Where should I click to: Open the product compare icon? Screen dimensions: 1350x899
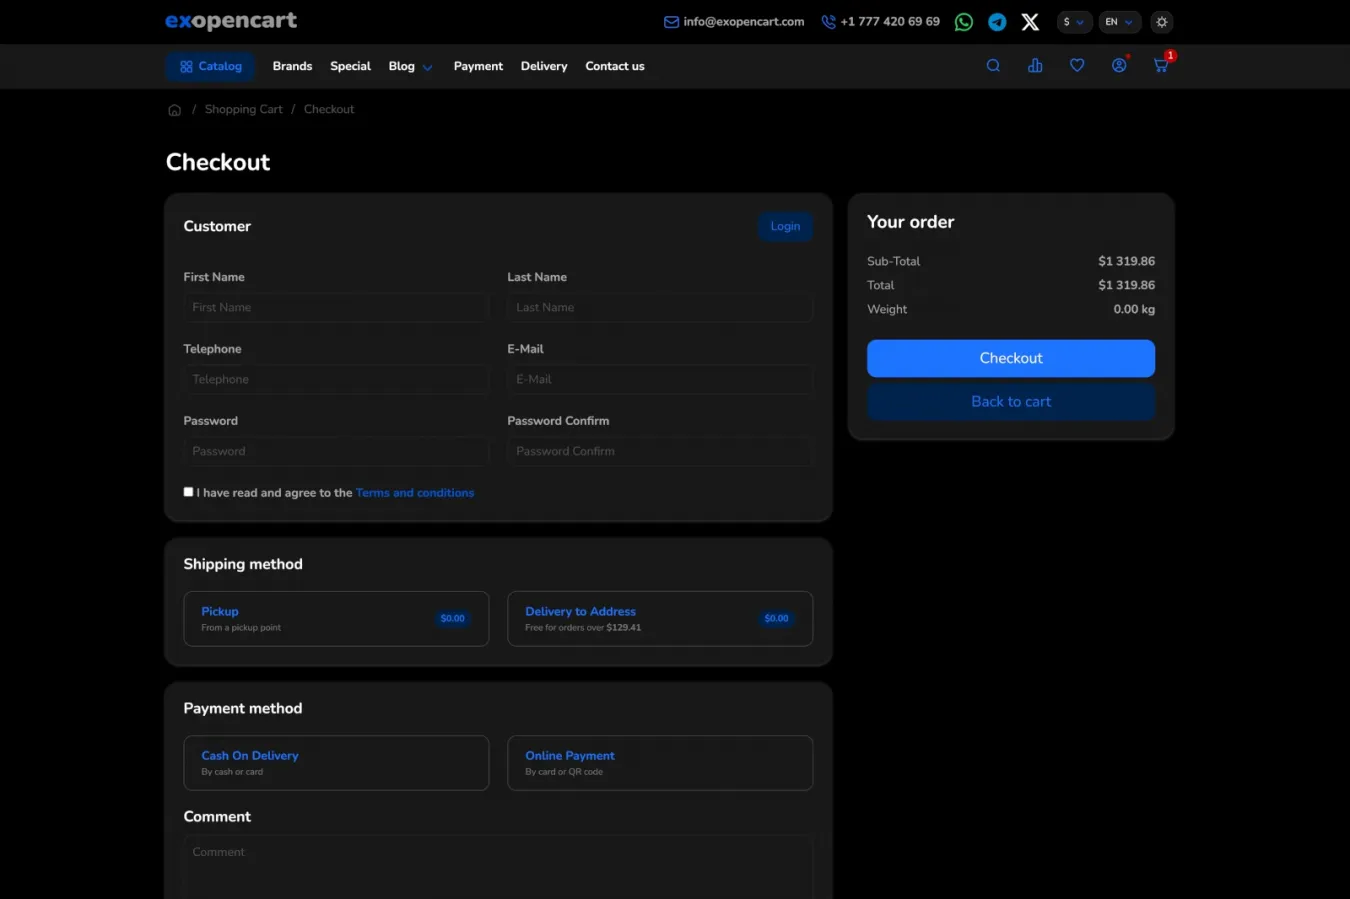[1035, 66]
